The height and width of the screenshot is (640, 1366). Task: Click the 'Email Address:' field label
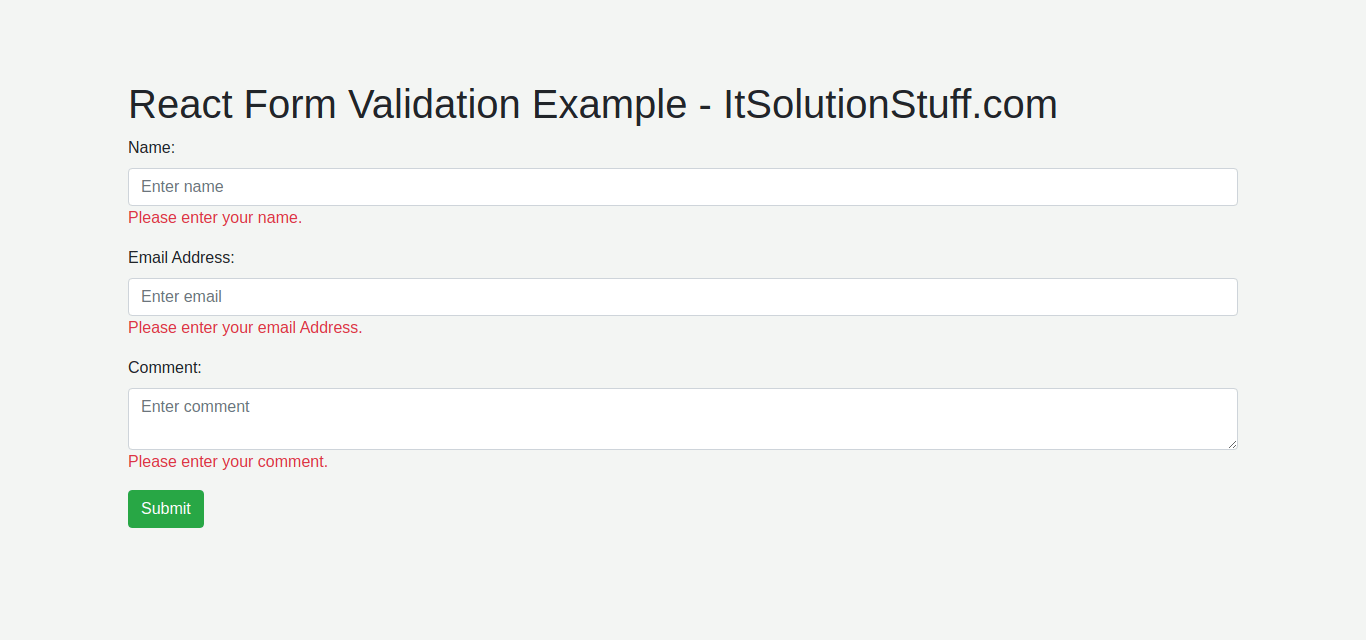pos(181,257)
